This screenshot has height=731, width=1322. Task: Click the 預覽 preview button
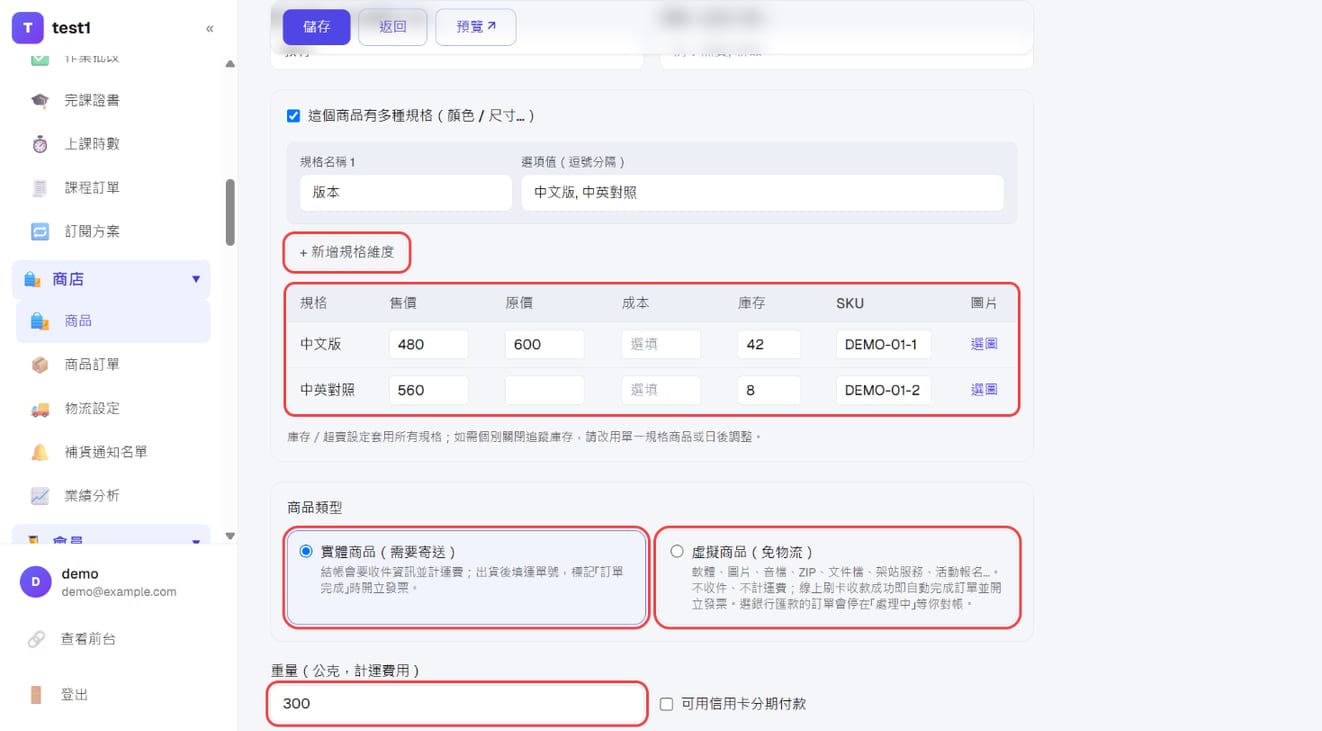[476, 27]
